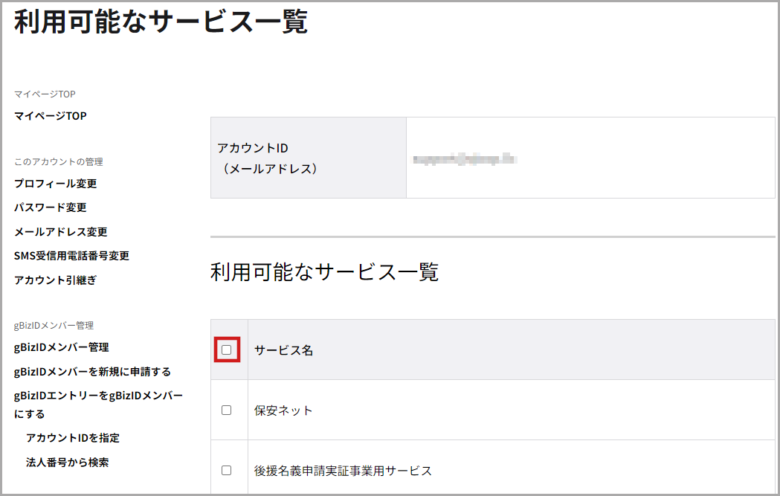The width and height of the screenshot is (780, 496).
Task: Click the このアカウントの管理 section heading
Action: (x=58, y=162)
